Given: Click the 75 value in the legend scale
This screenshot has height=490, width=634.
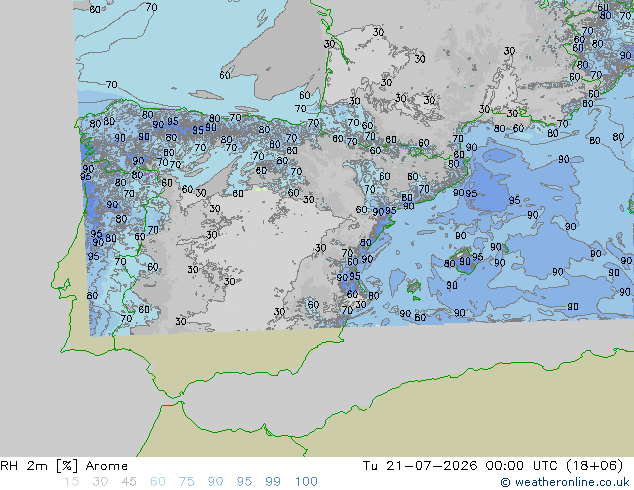Looking at the screenshot, I should click(x=186, y=482).
